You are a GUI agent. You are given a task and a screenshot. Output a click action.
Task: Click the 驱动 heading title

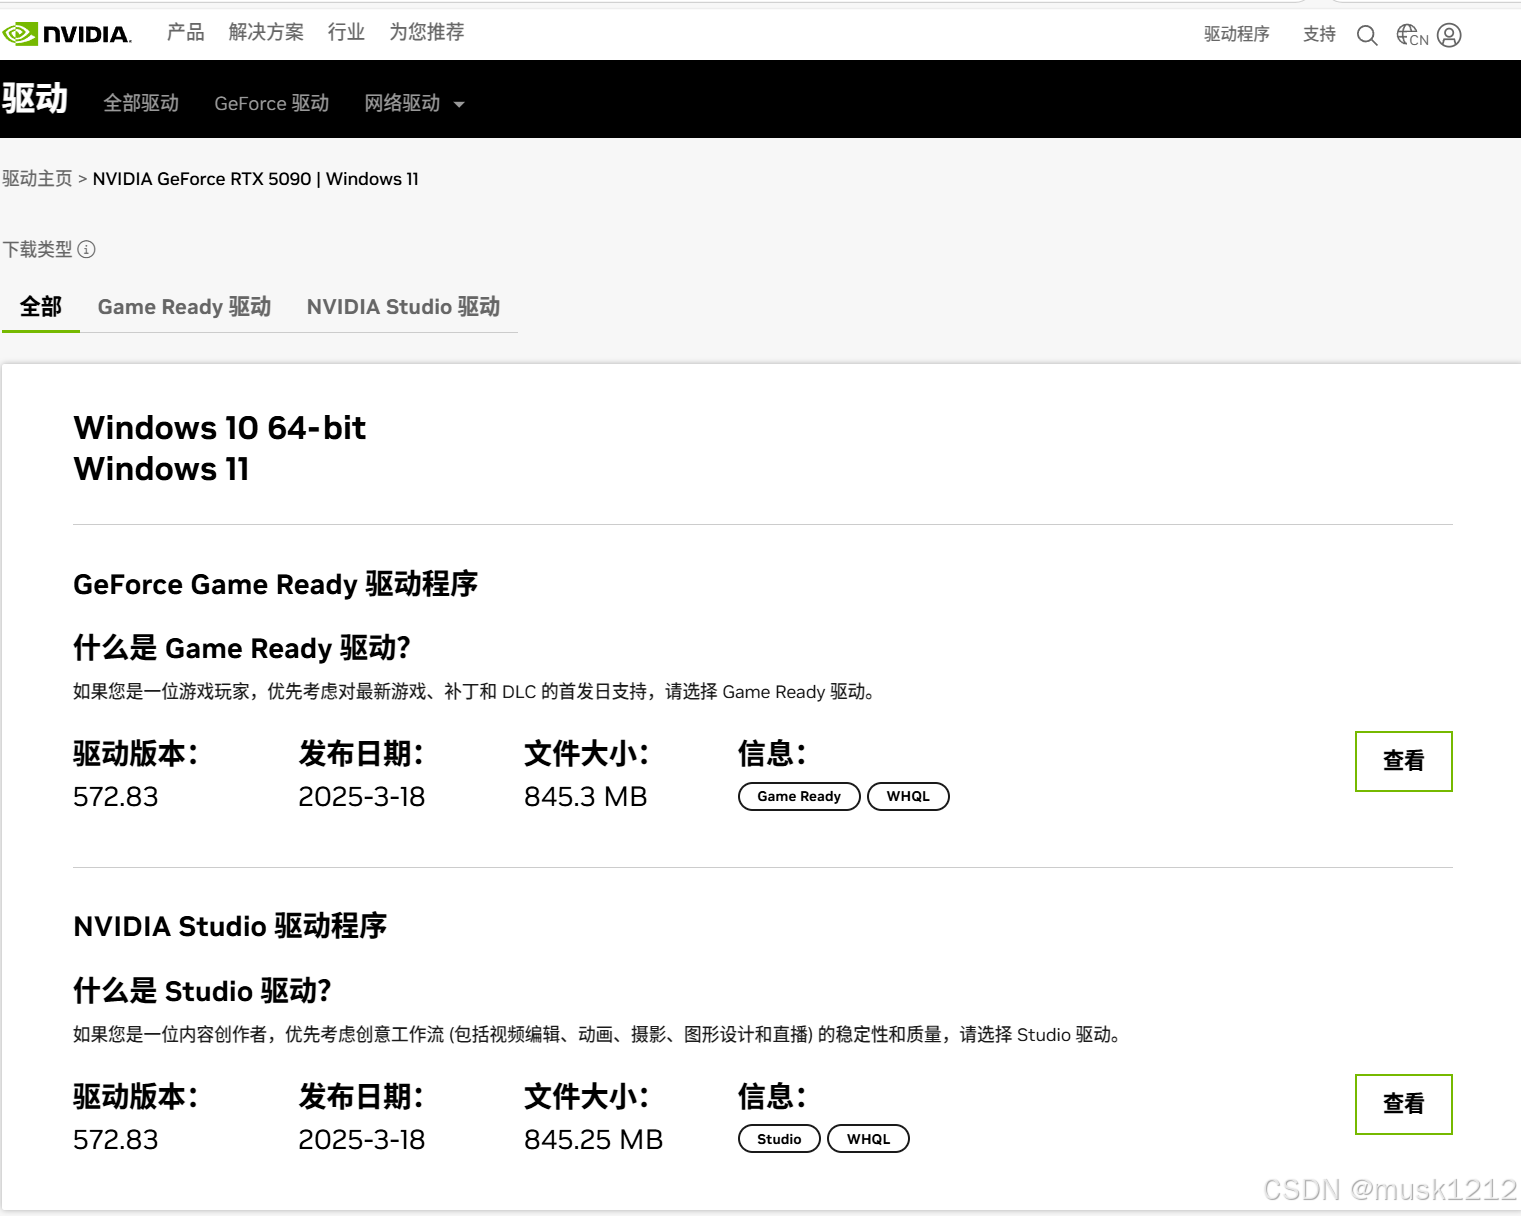click(x=34, y=99)
